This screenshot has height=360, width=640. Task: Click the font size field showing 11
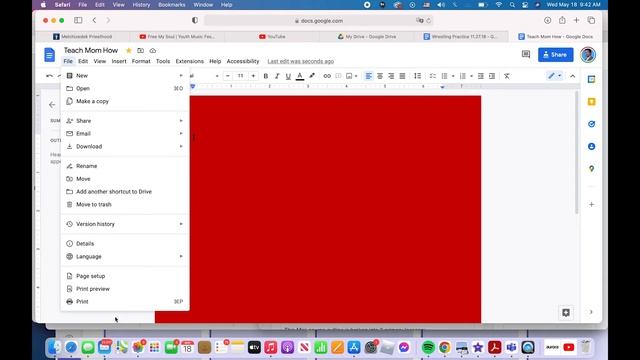tap(240, 76)
